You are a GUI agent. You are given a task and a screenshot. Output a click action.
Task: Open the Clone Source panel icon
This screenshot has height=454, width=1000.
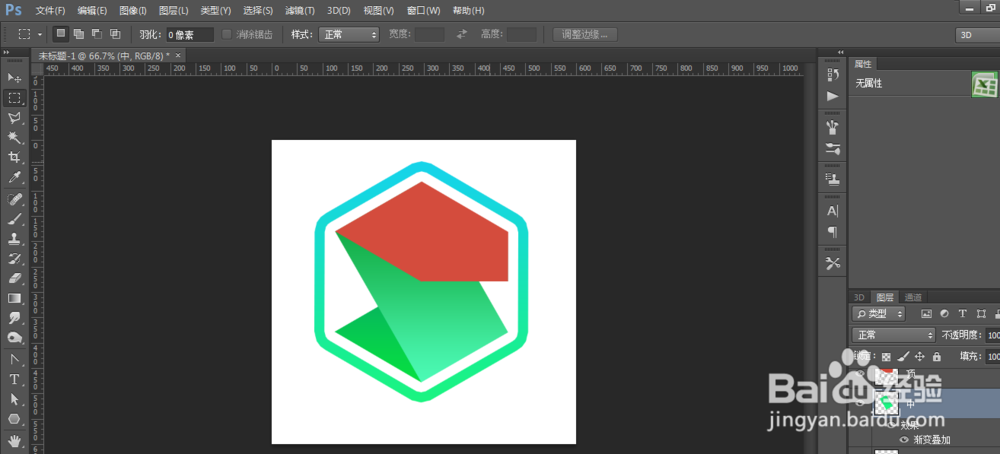832,179
